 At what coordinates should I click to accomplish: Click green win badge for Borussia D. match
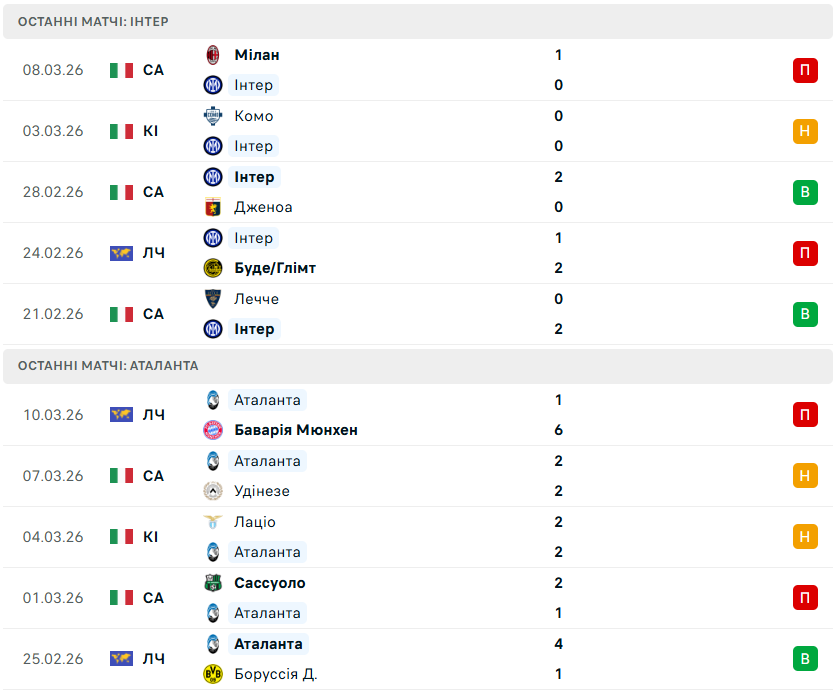pyautogui.click(x=805, y=659)
